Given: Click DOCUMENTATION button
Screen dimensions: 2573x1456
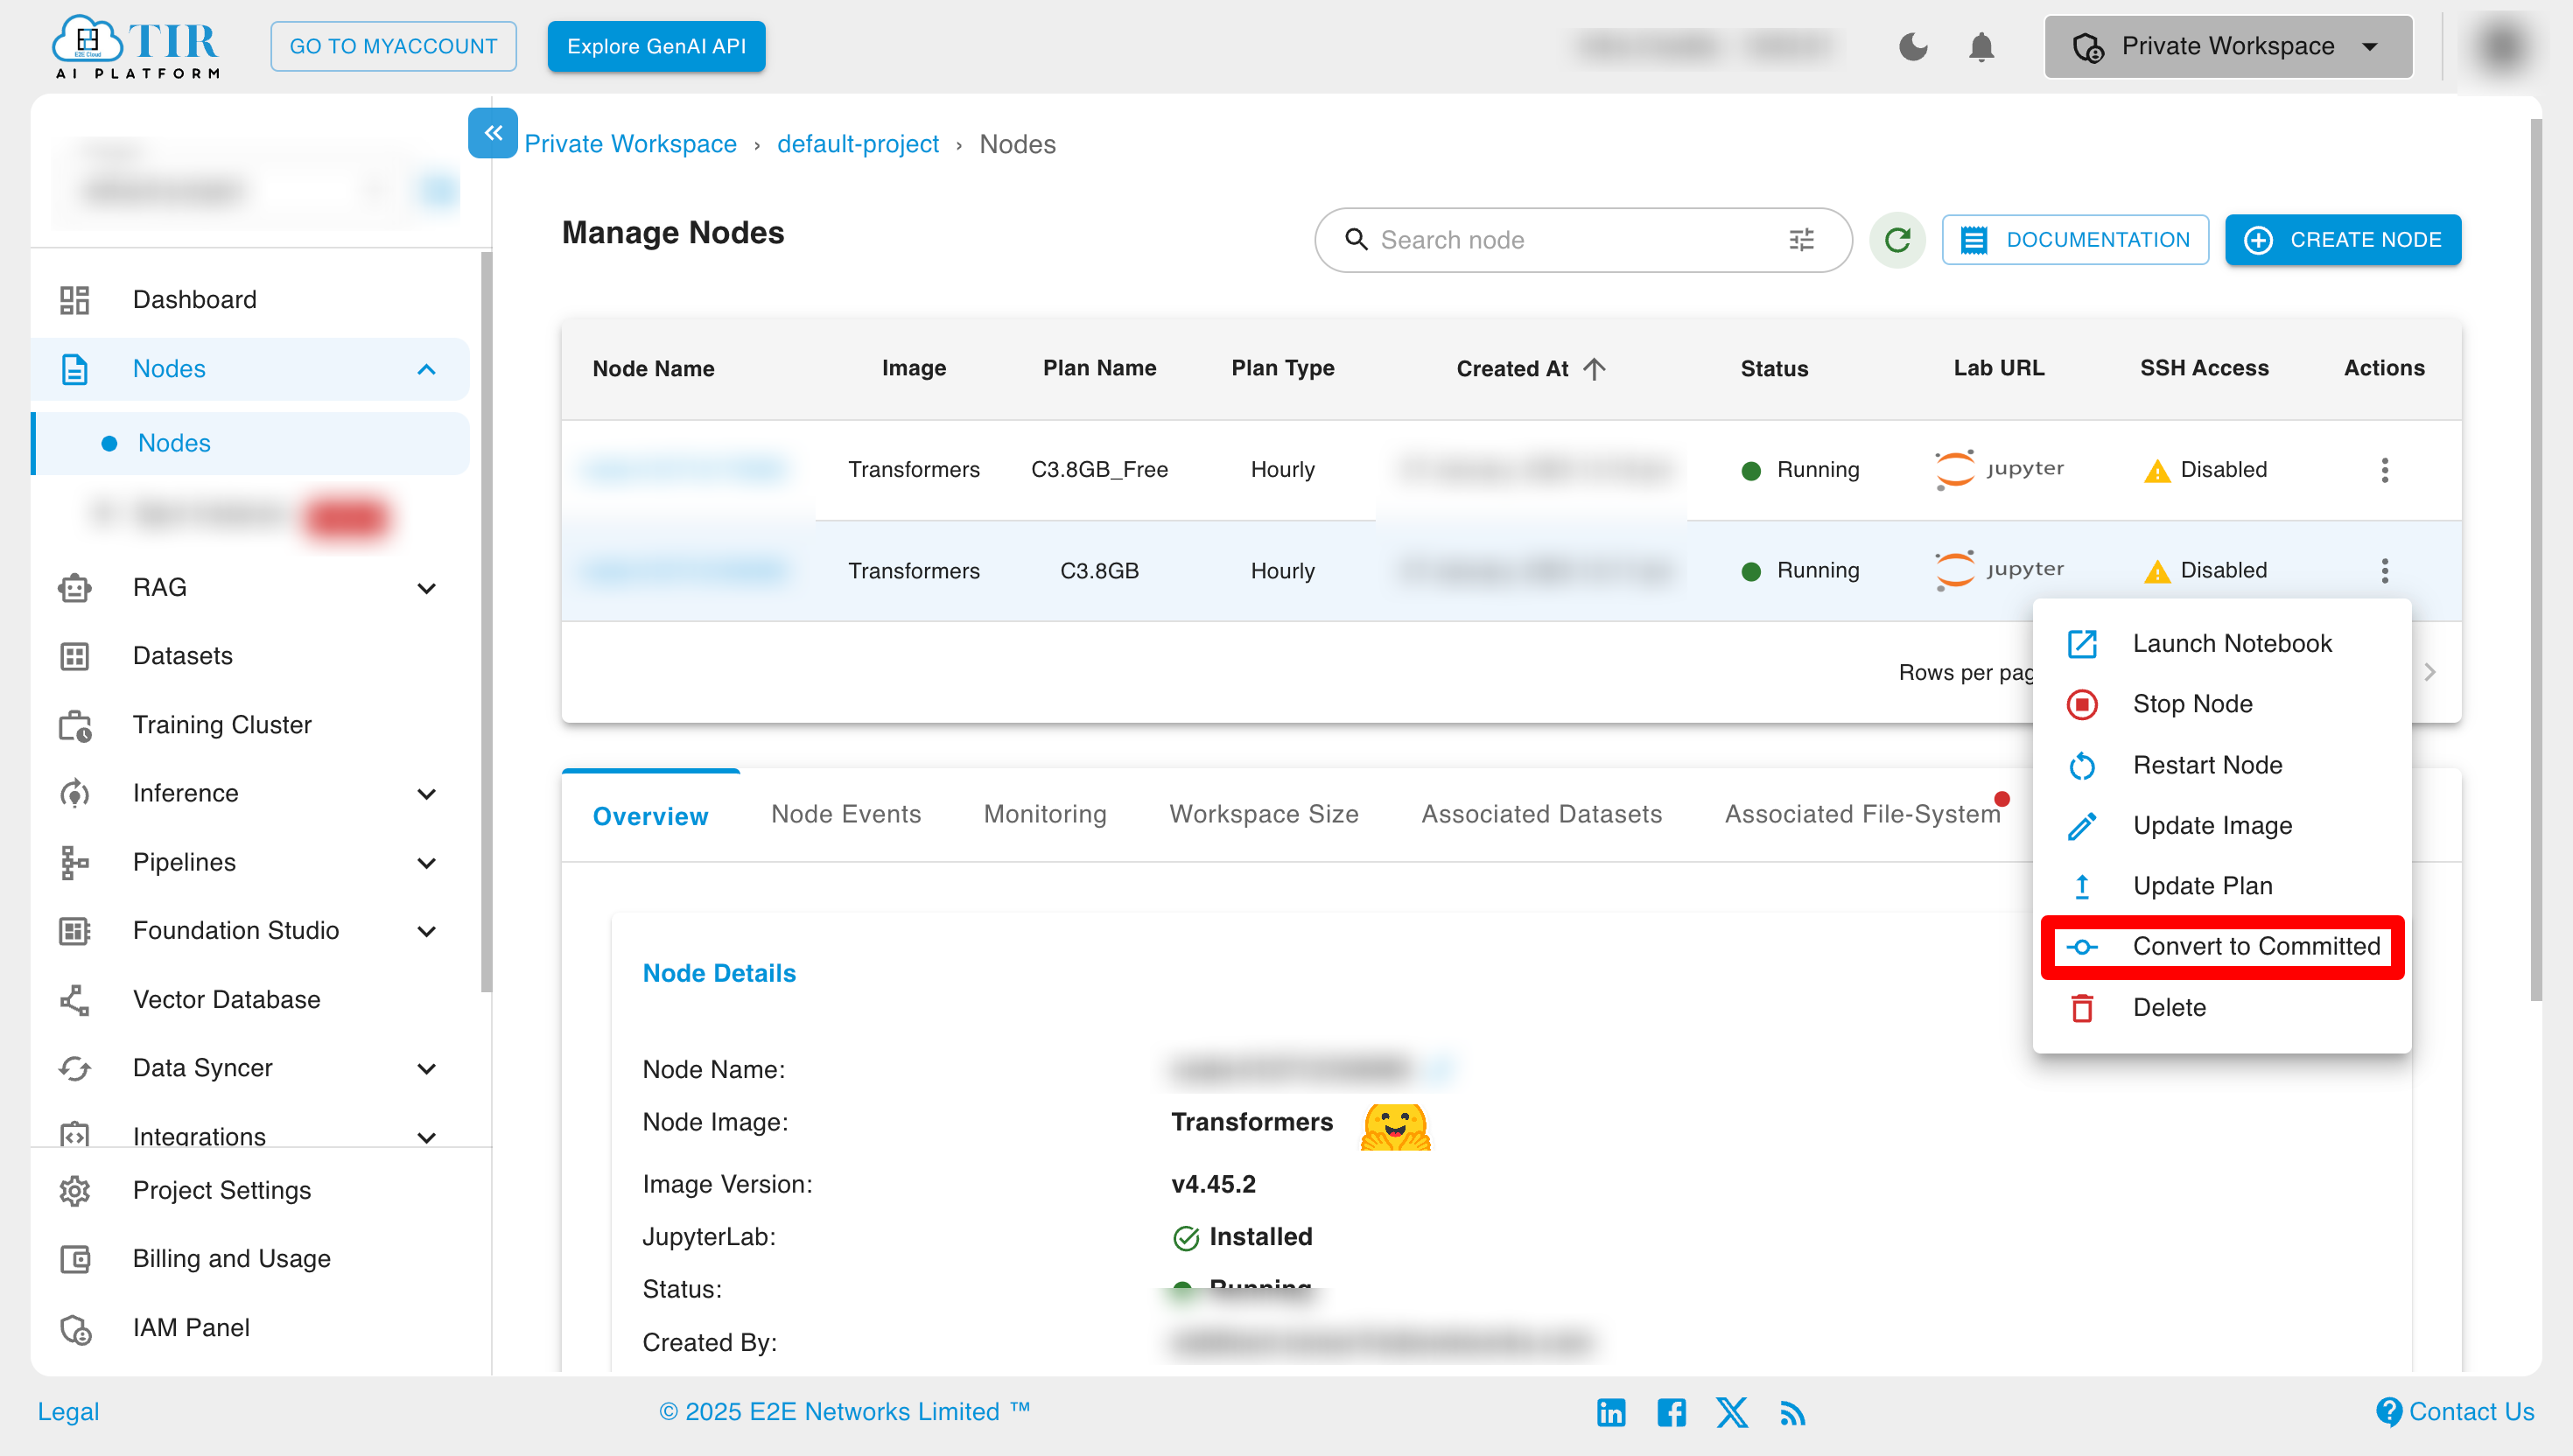Looking at the screenshot, I should [2077, 241].
